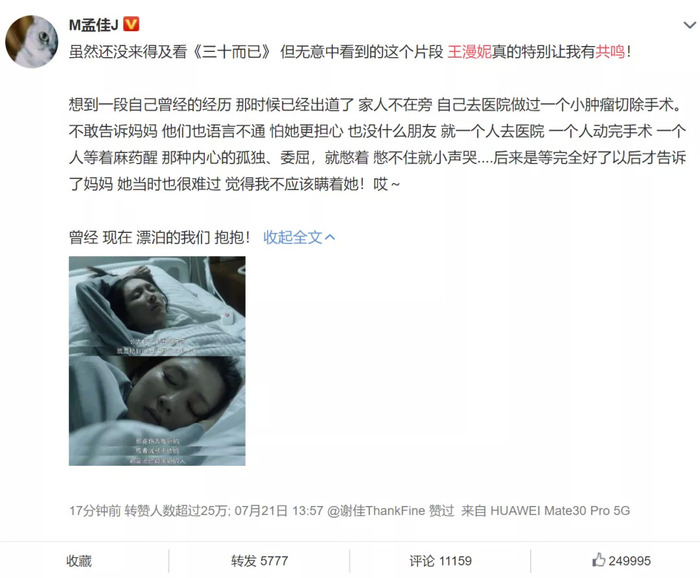
Task: Click the lower half of the attached image
Action: point(157,411)
